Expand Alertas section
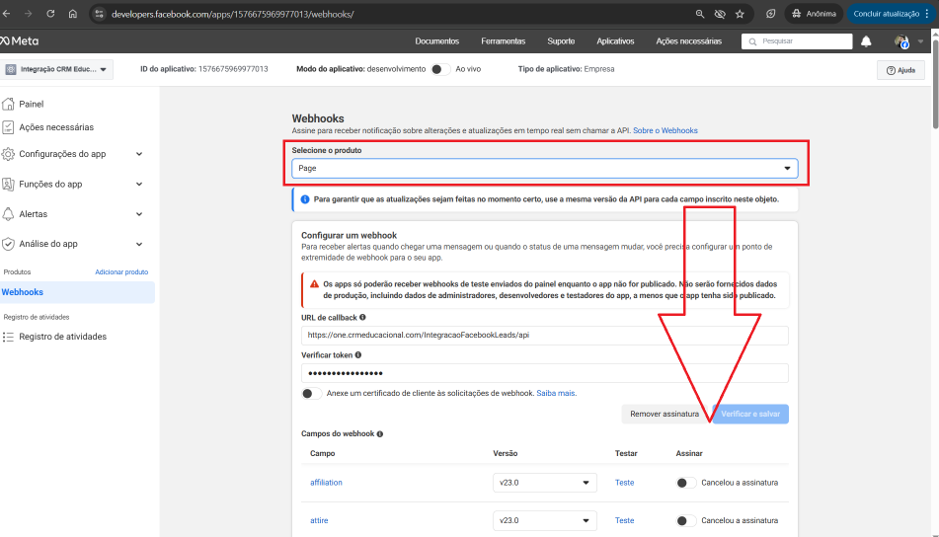939x537 pixels. point(139,214)
